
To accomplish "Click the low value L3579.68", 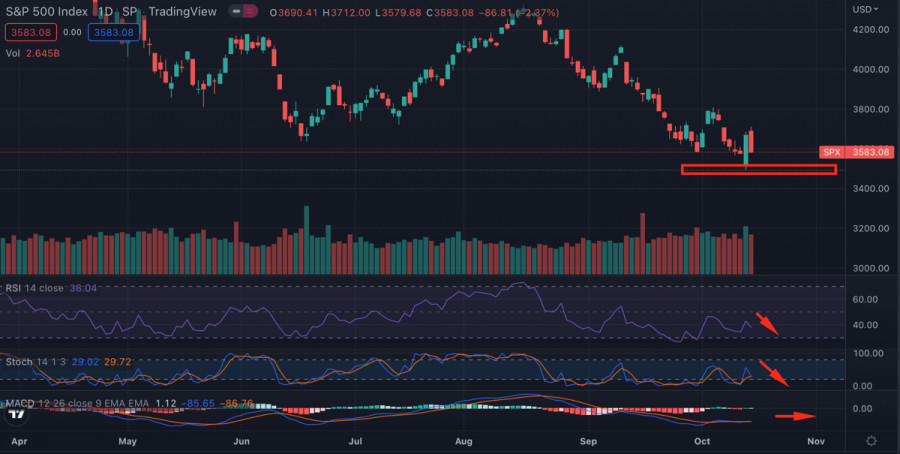I will [397, 13].
